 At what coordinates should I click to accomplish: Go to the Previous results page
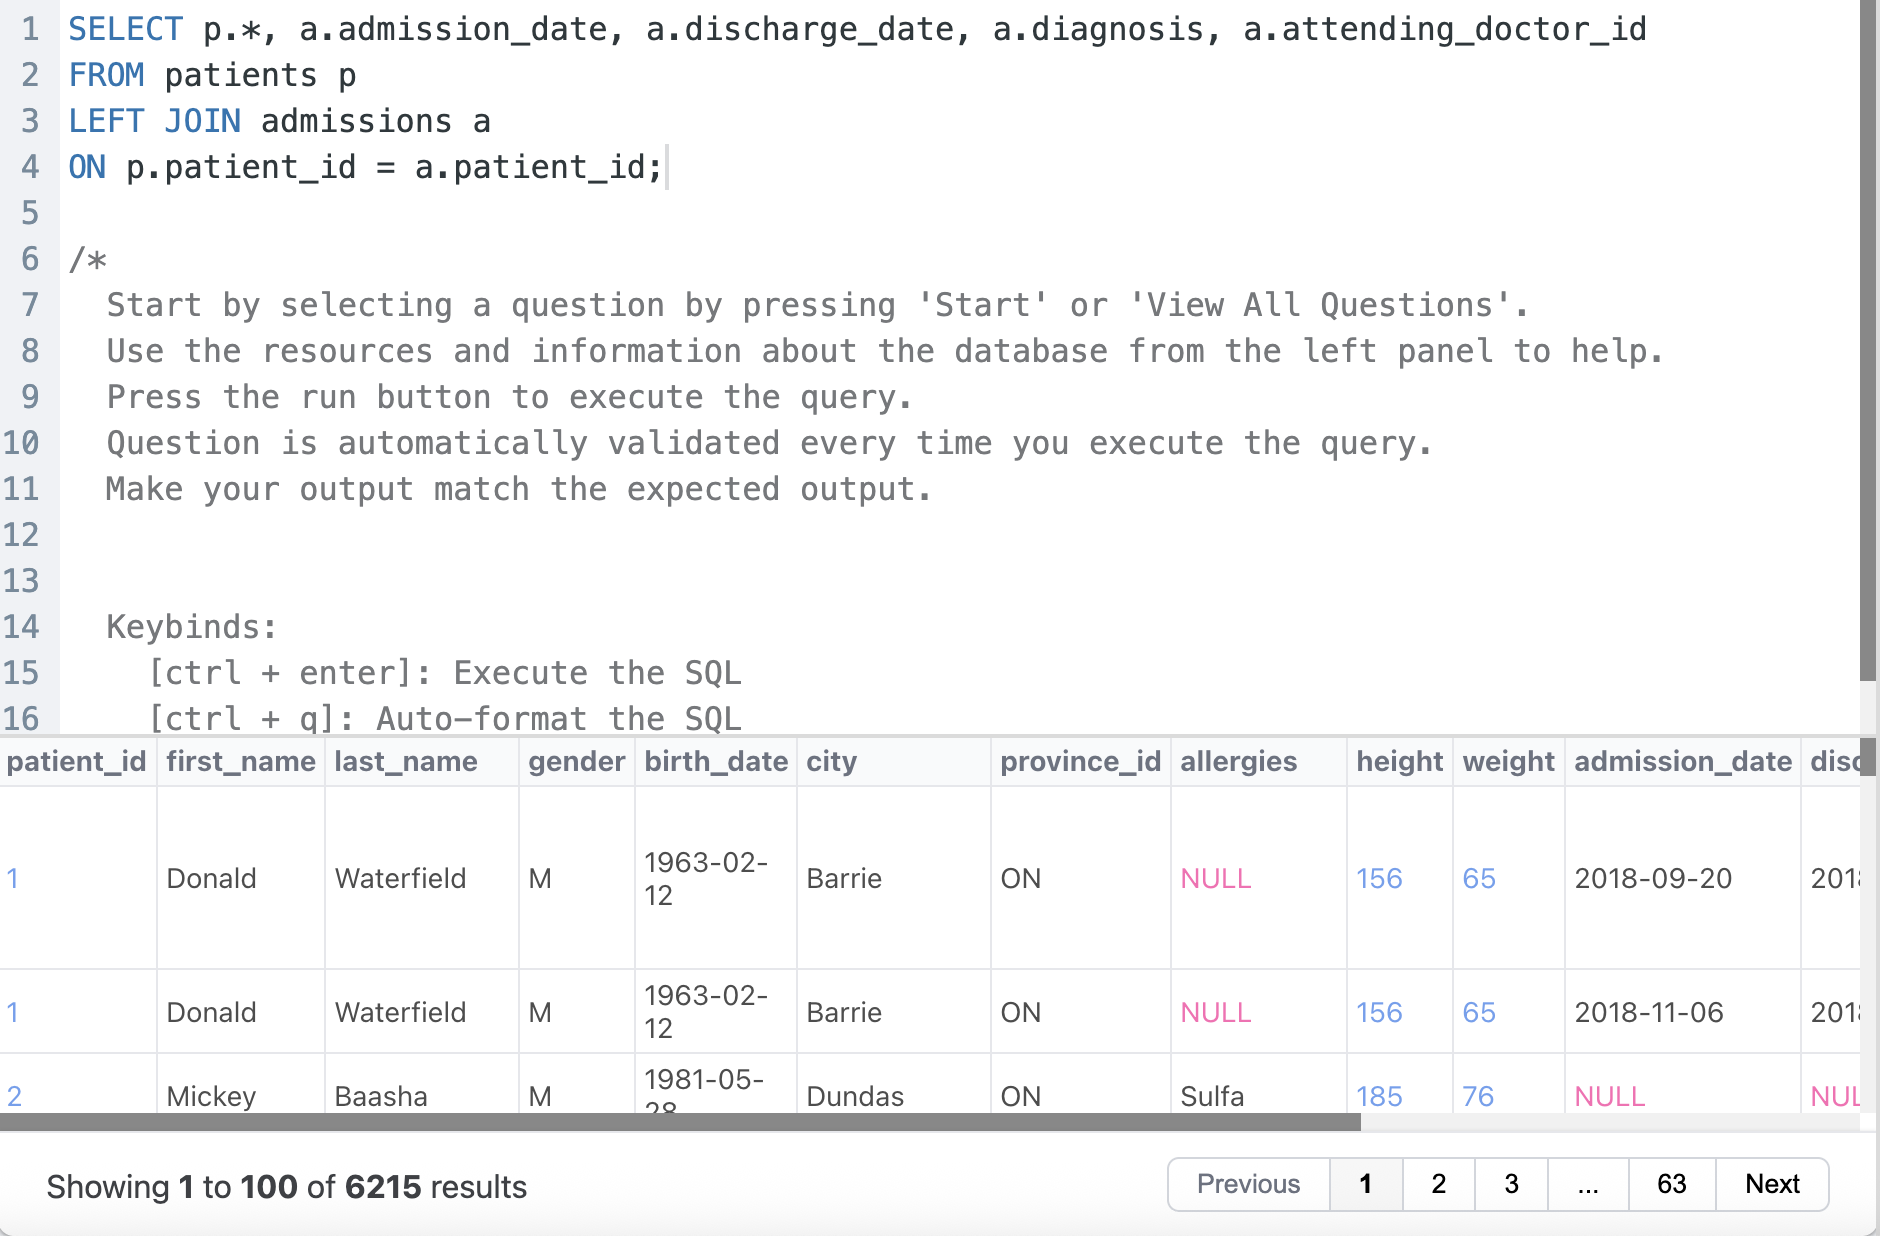coord(1248,1184)
